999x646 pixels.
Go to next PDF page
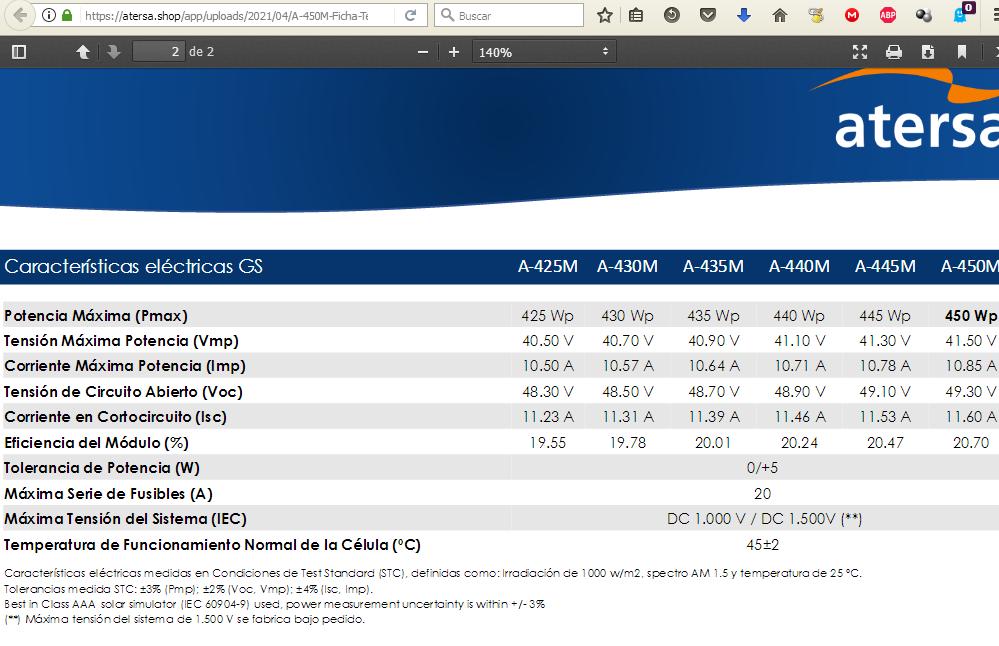point(114,52)
